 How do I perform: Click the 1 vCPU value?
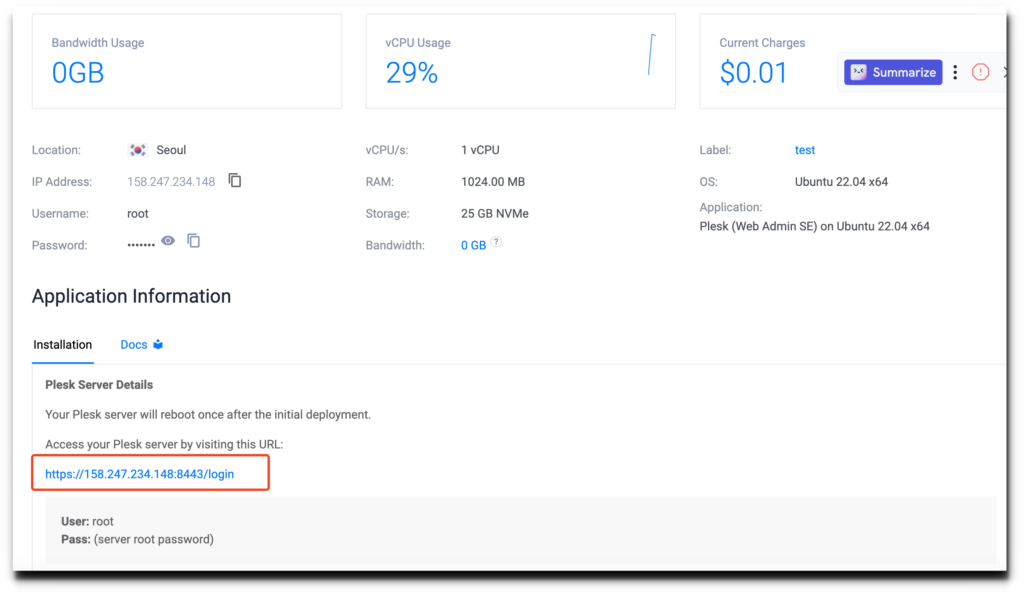480,150
